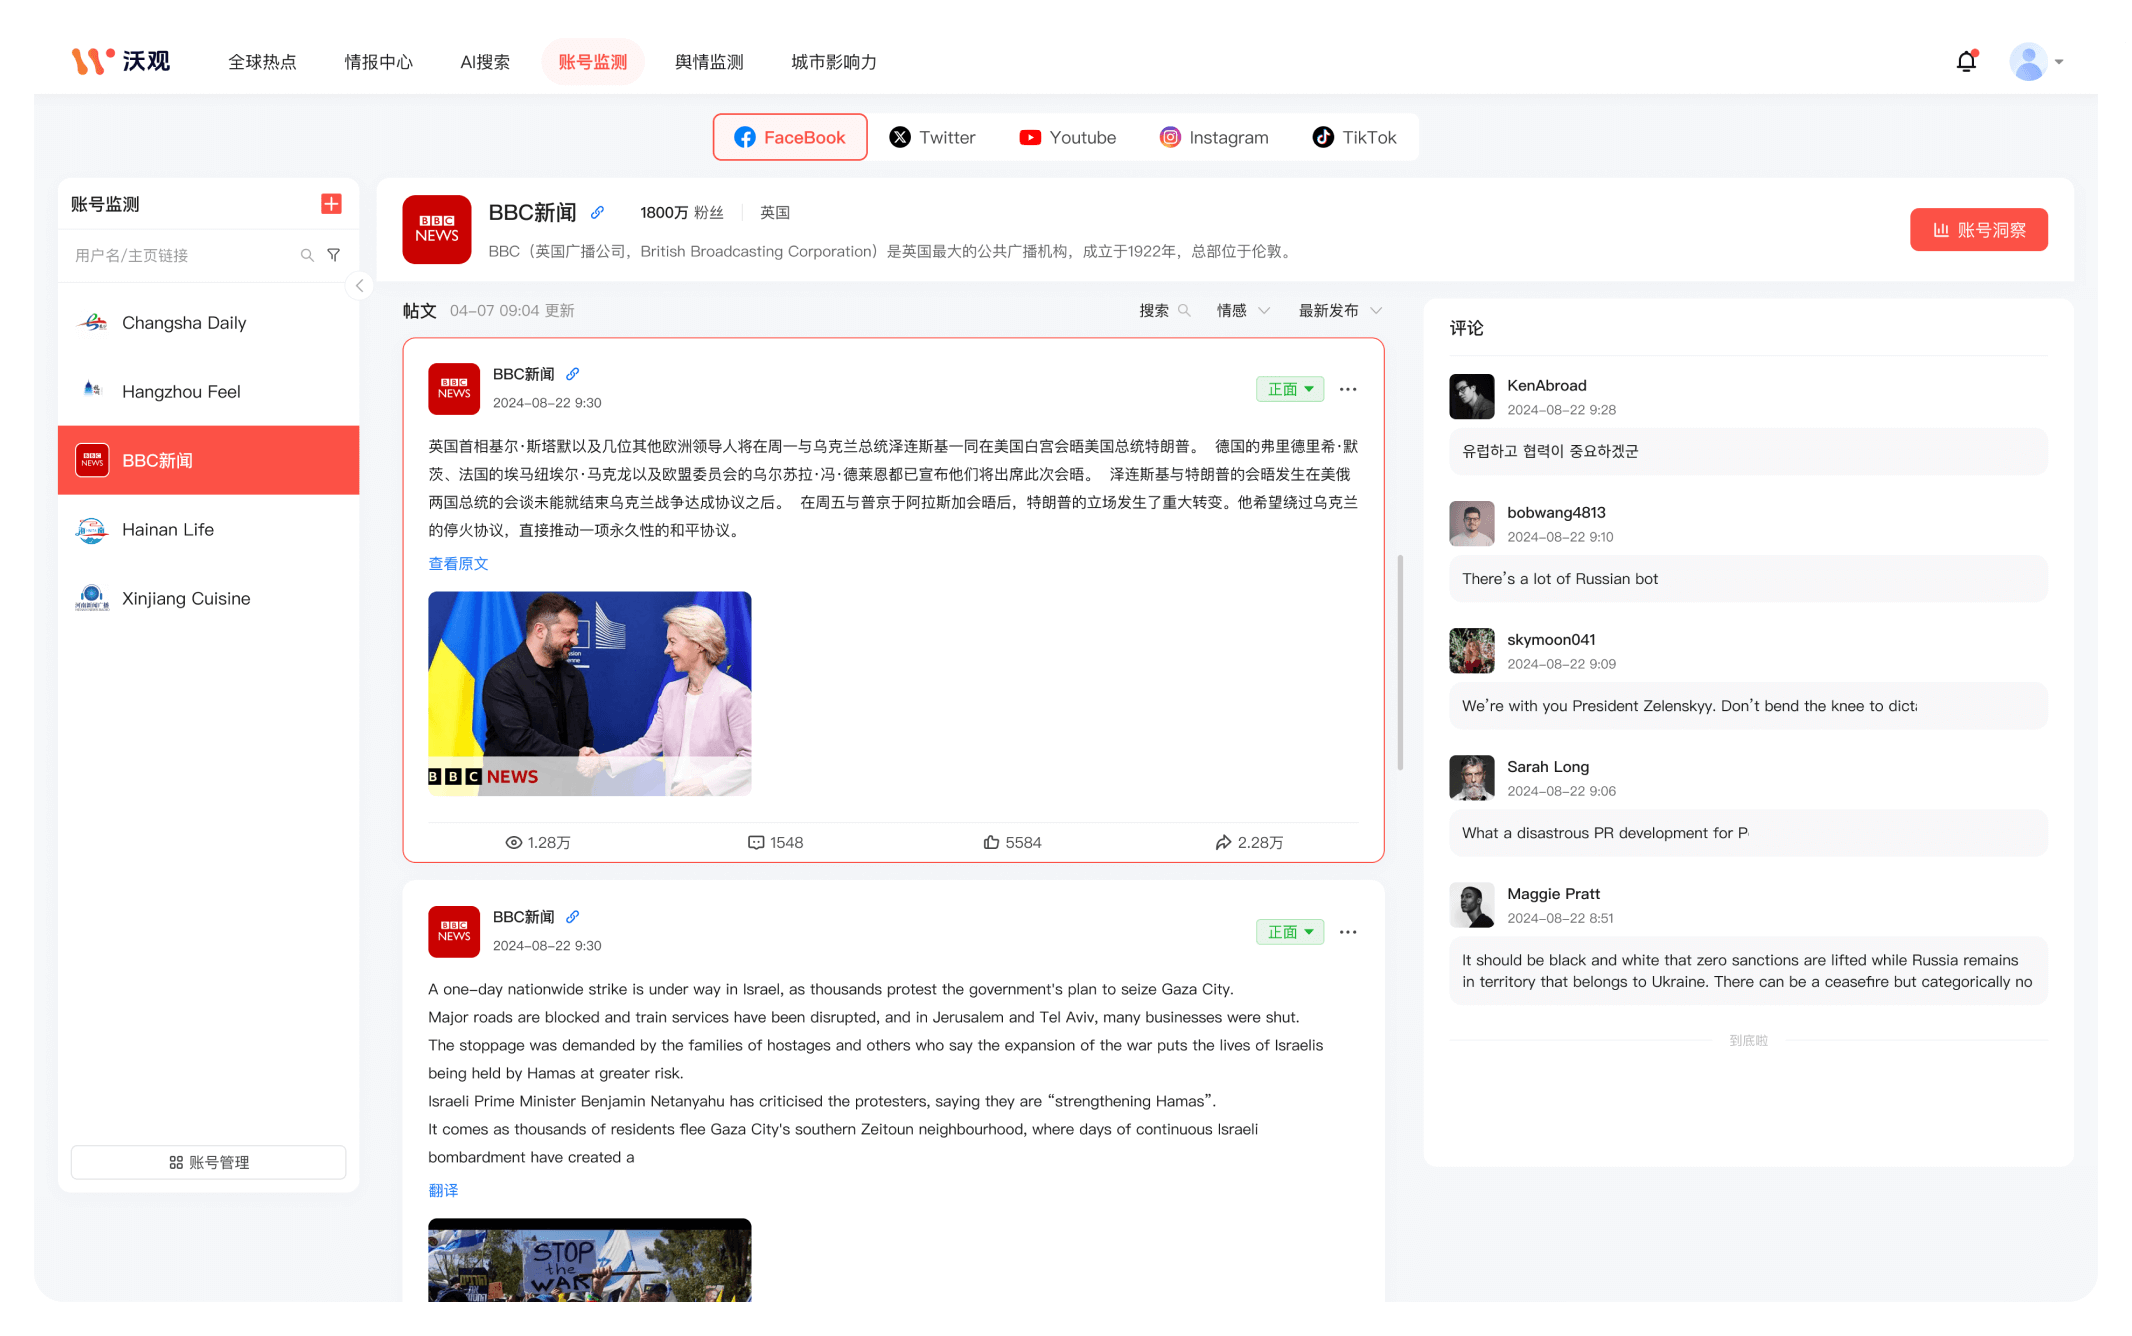Open the more options menu on the second post

(x=1348, y=932)
